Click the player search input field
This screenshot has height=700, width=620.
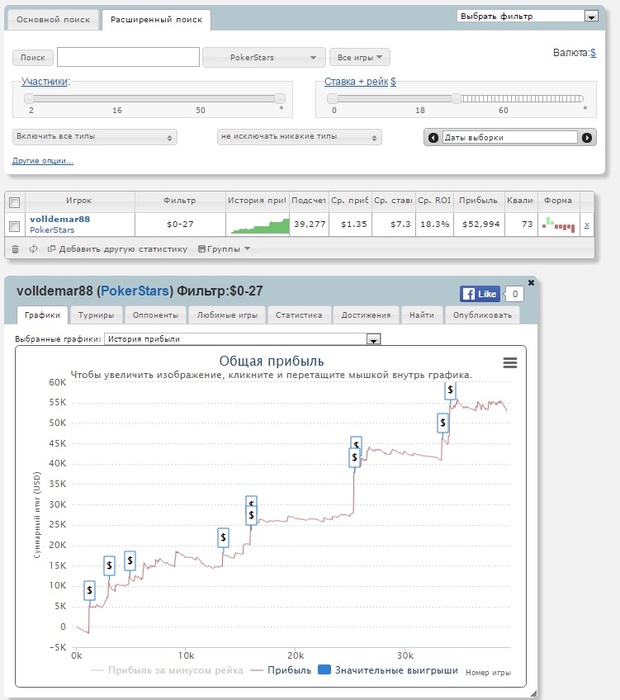pos(128,57)
